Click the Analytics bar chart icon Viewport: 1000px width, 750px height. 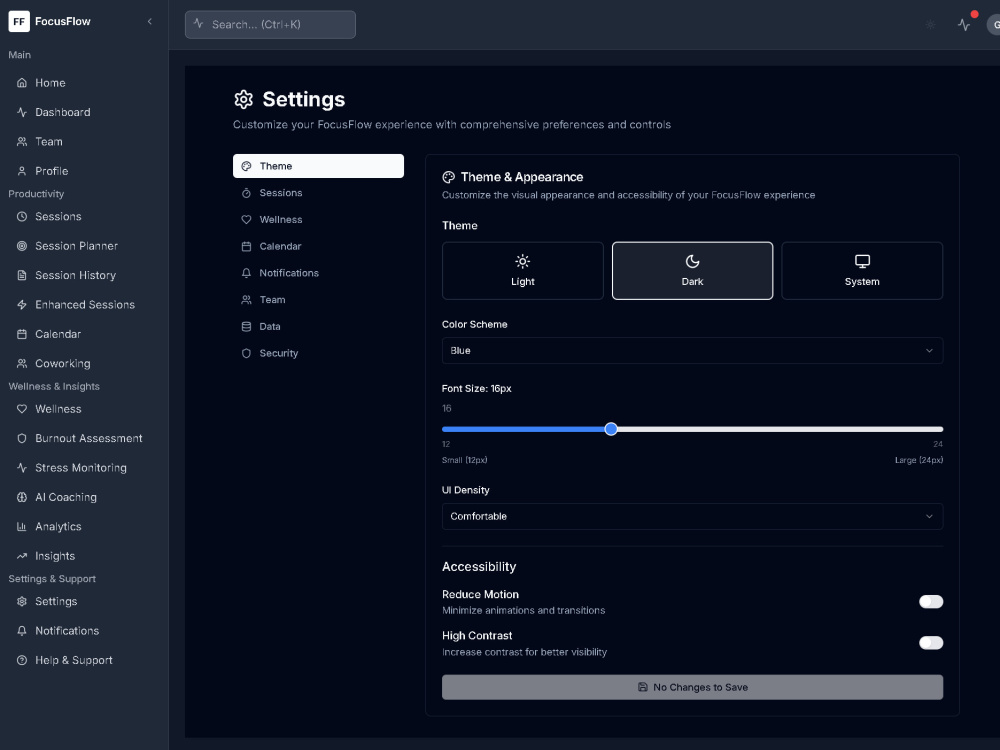22,526
